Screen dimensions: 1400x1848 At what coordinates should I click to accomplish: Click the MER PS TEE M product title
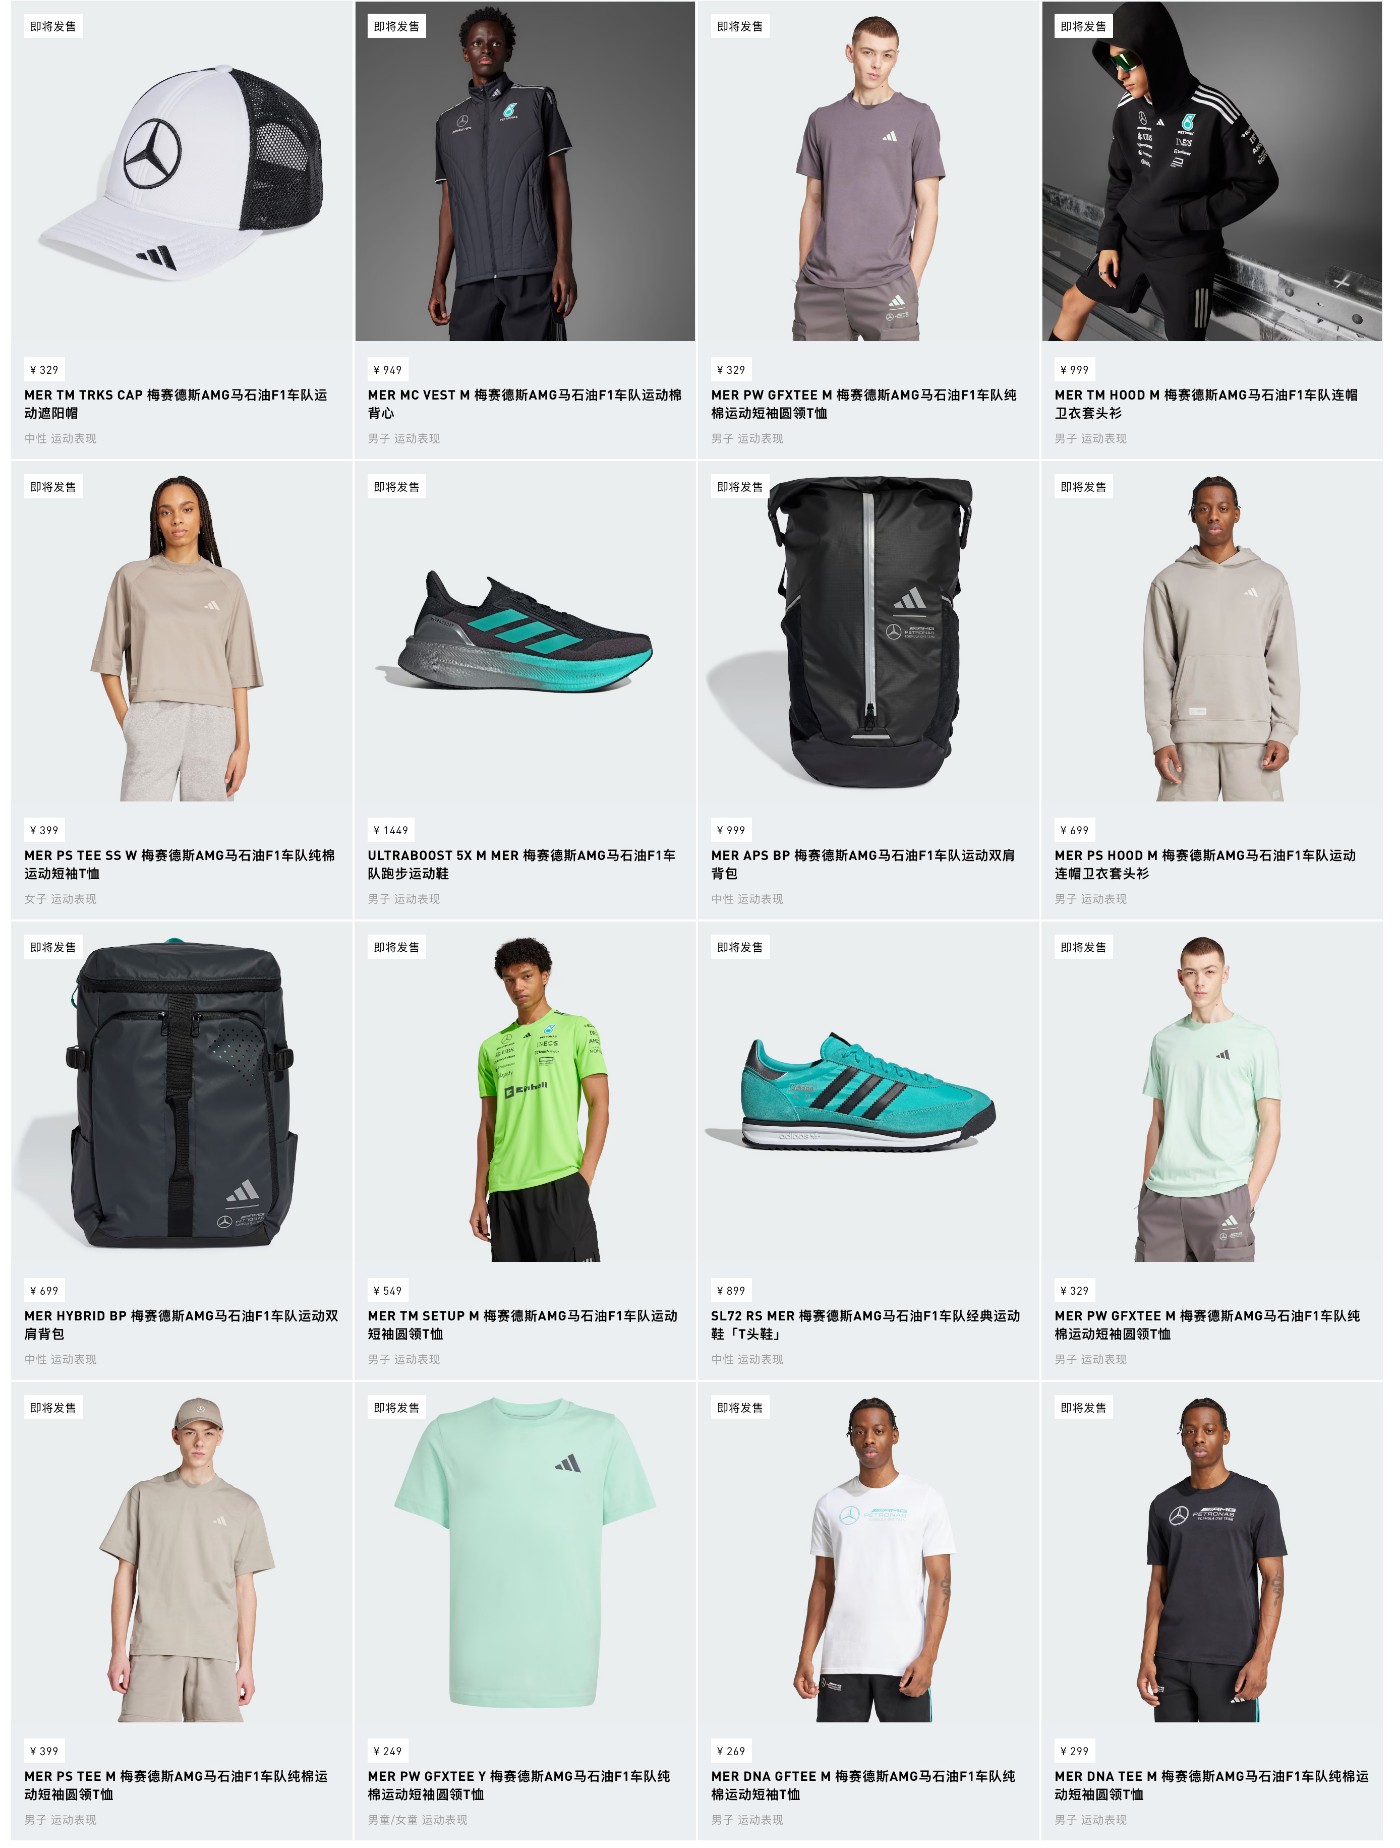pos(176,1786)
